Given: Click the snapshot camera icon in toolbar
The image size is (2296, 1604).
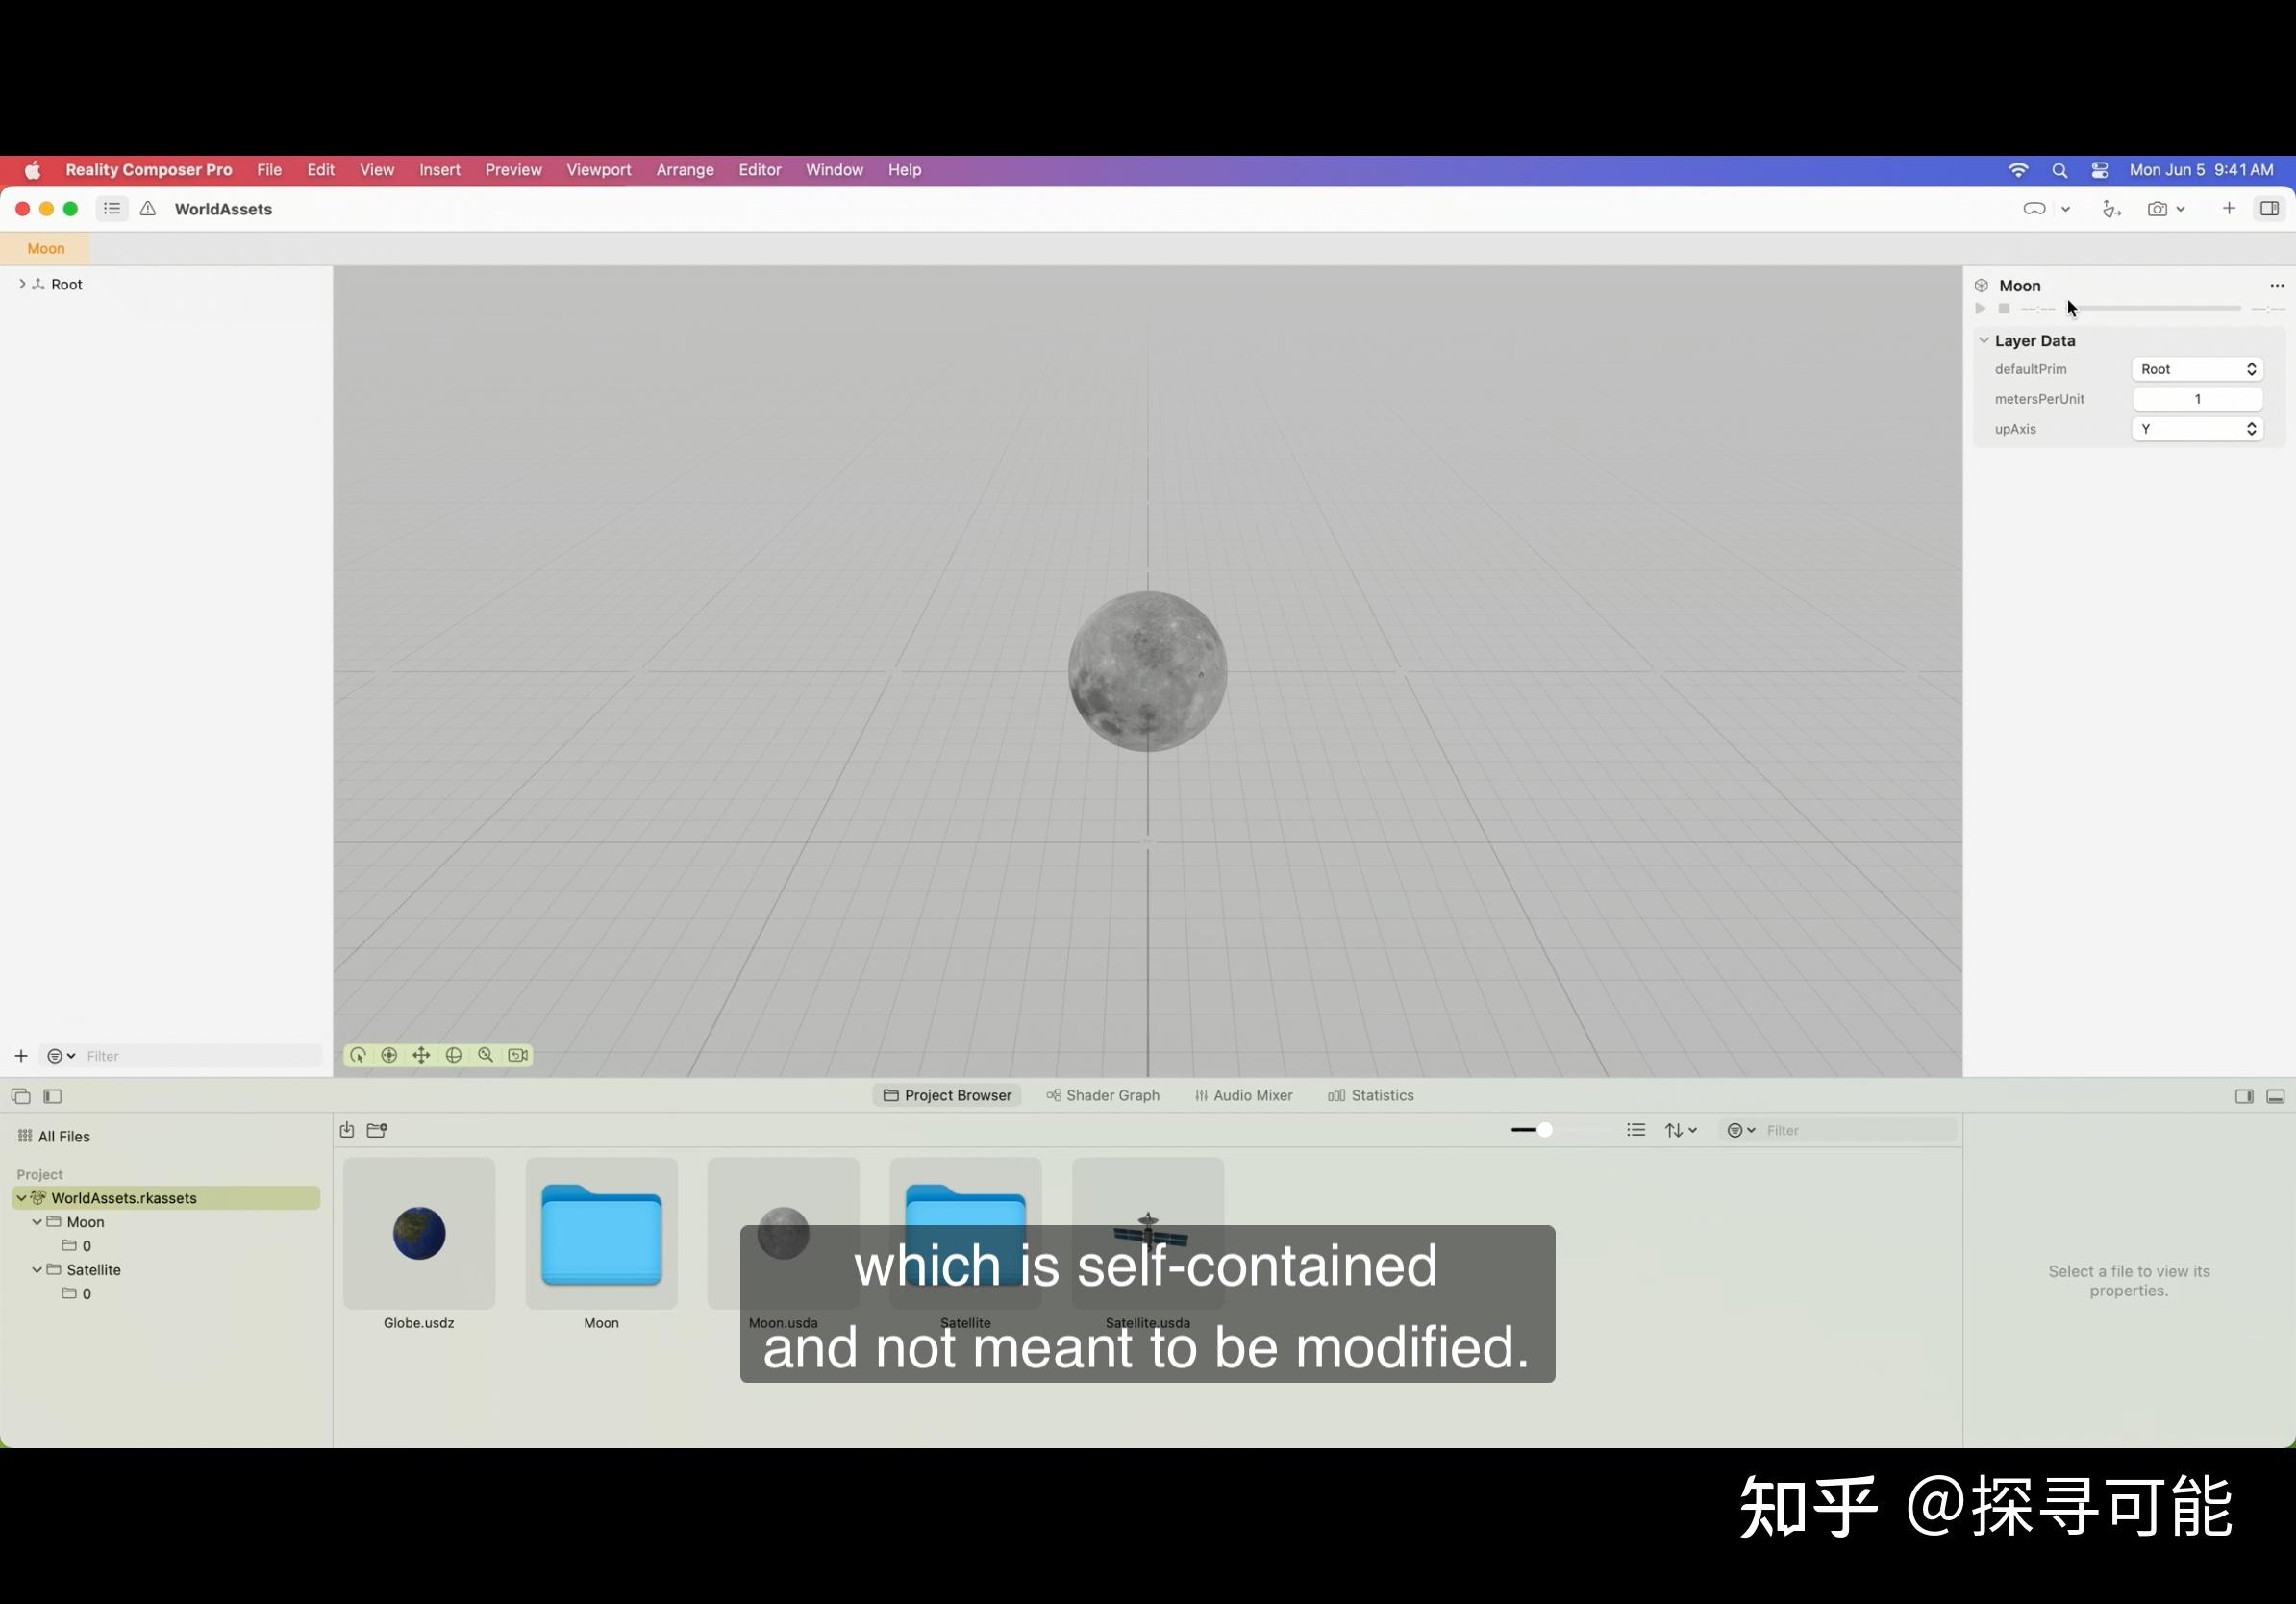Looking at the screenshot, I should (2158, 209).
